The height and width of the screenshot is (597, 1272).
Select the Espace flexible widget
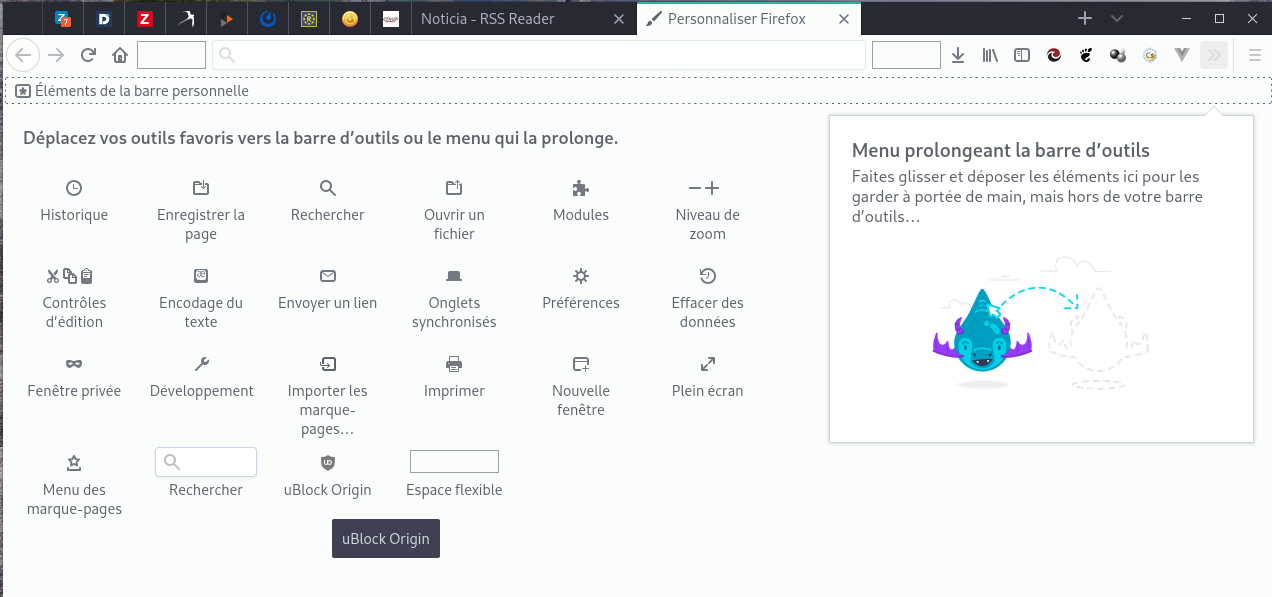(x=454, y=462)
